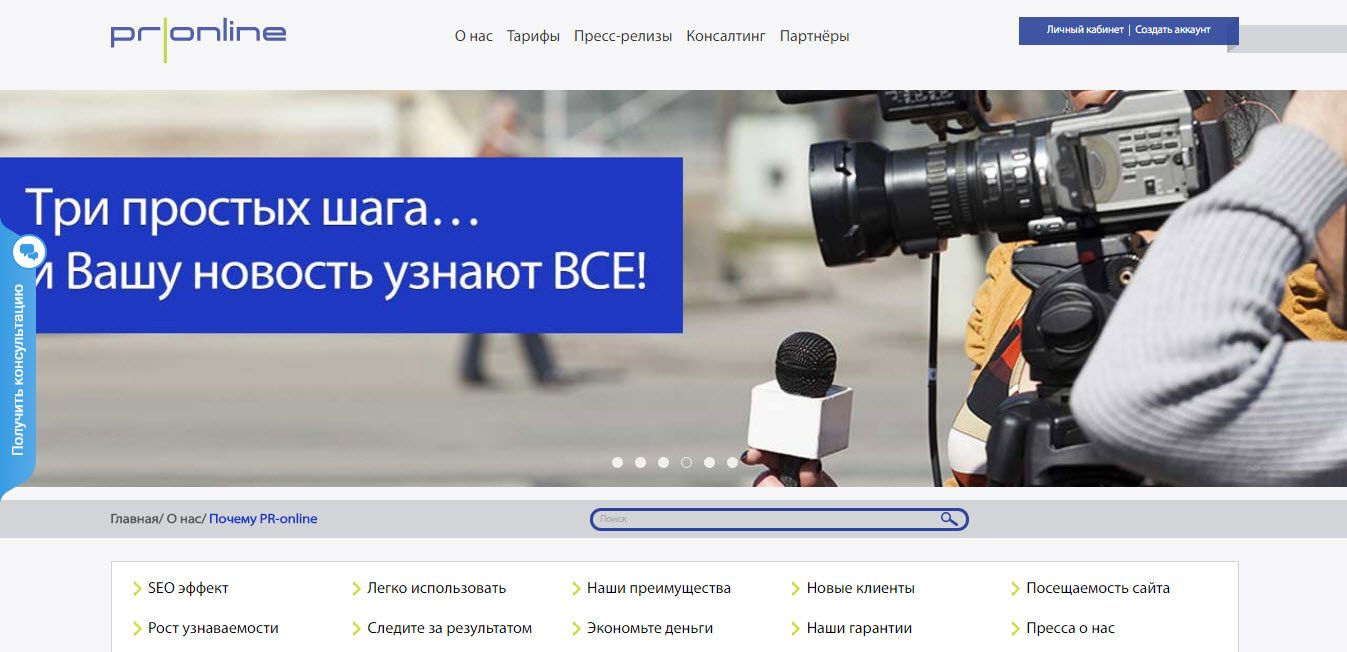Open the Консалтинг menu item
Image resolution: width=1347 pixels, height=652 pixels.
click(x=726, y=36)
